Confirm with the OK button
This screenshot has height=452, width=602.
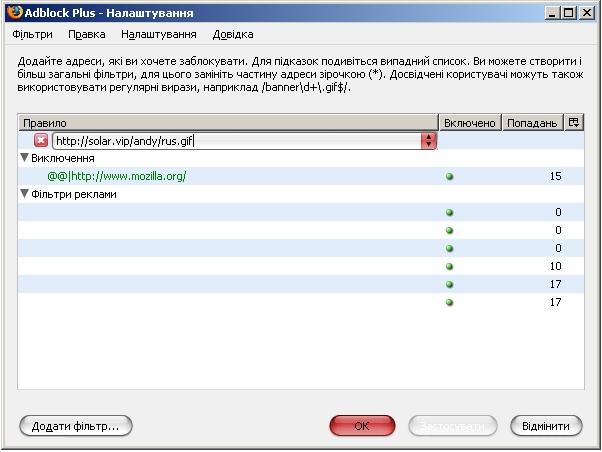pos(362,426)
